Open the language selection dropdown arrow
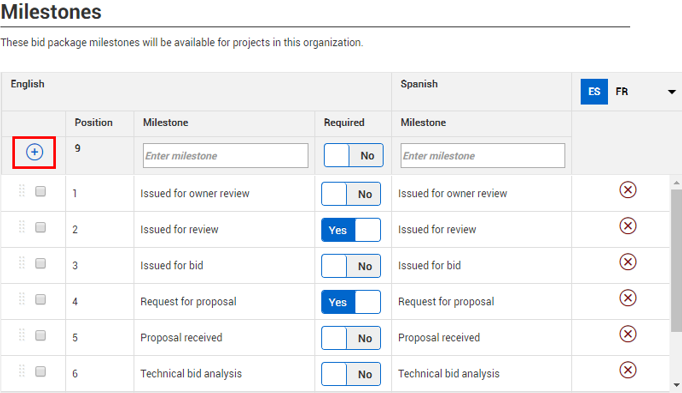The image size is (682, 393). pyautogui.click(x=672, y=92)
